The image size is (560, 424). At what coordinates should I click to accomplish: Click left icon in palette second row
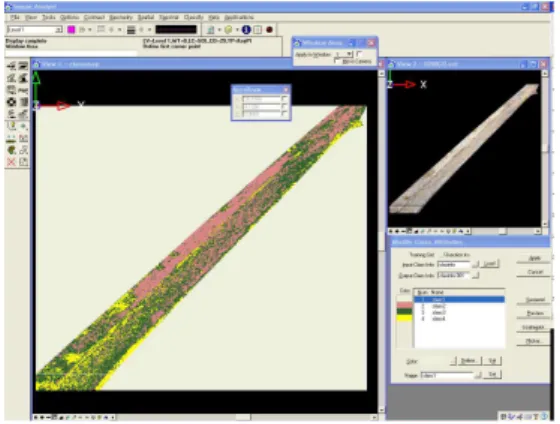coord(11,78)
